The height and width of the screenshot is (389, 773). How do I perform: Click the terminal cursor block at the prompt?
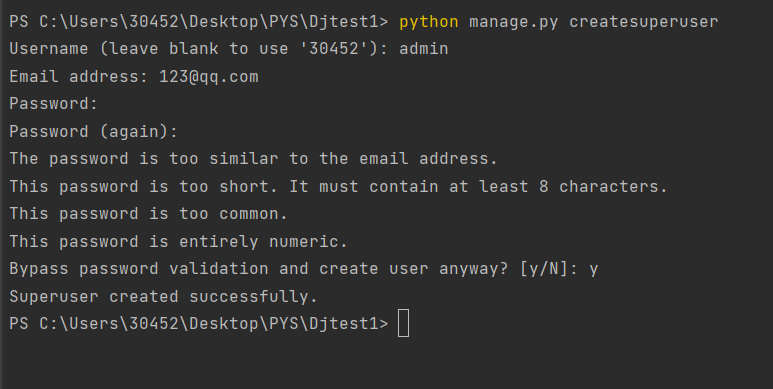(403, 323)
